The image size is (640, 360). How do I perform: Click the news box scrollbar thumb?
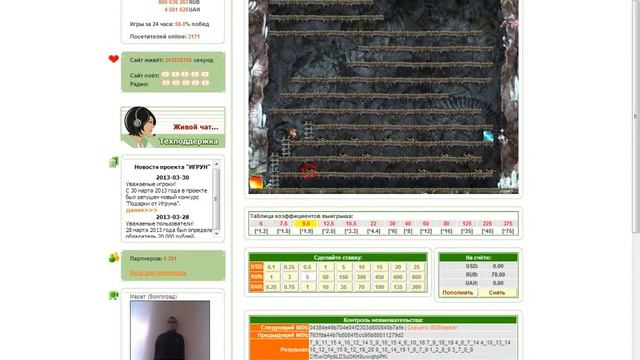tap(216, 199)
